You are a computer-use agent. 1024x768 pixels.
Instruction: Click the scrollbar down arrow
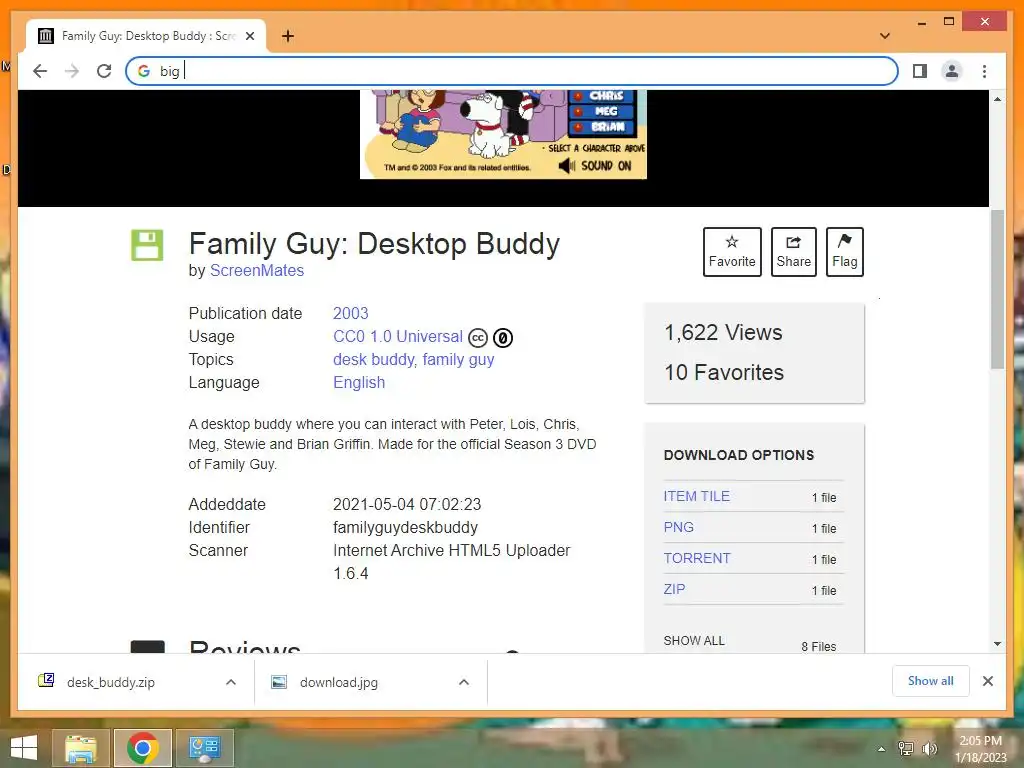point(997,644)
